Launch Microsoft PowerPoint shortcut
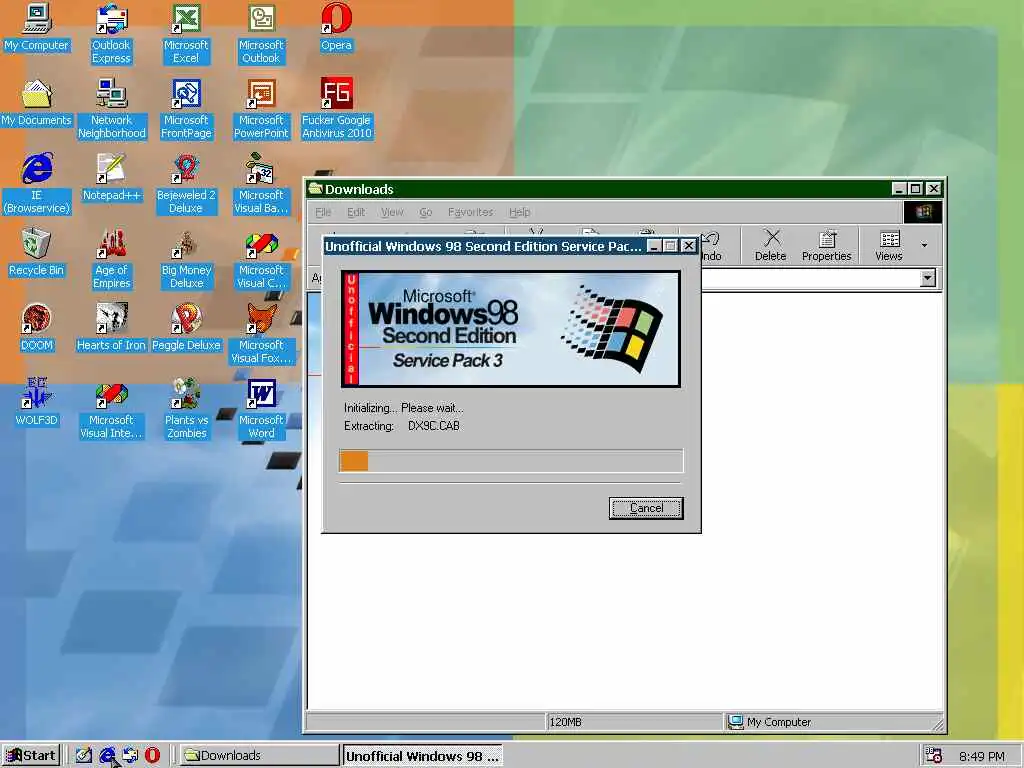 pyautogui.click(x=261, y=108)
